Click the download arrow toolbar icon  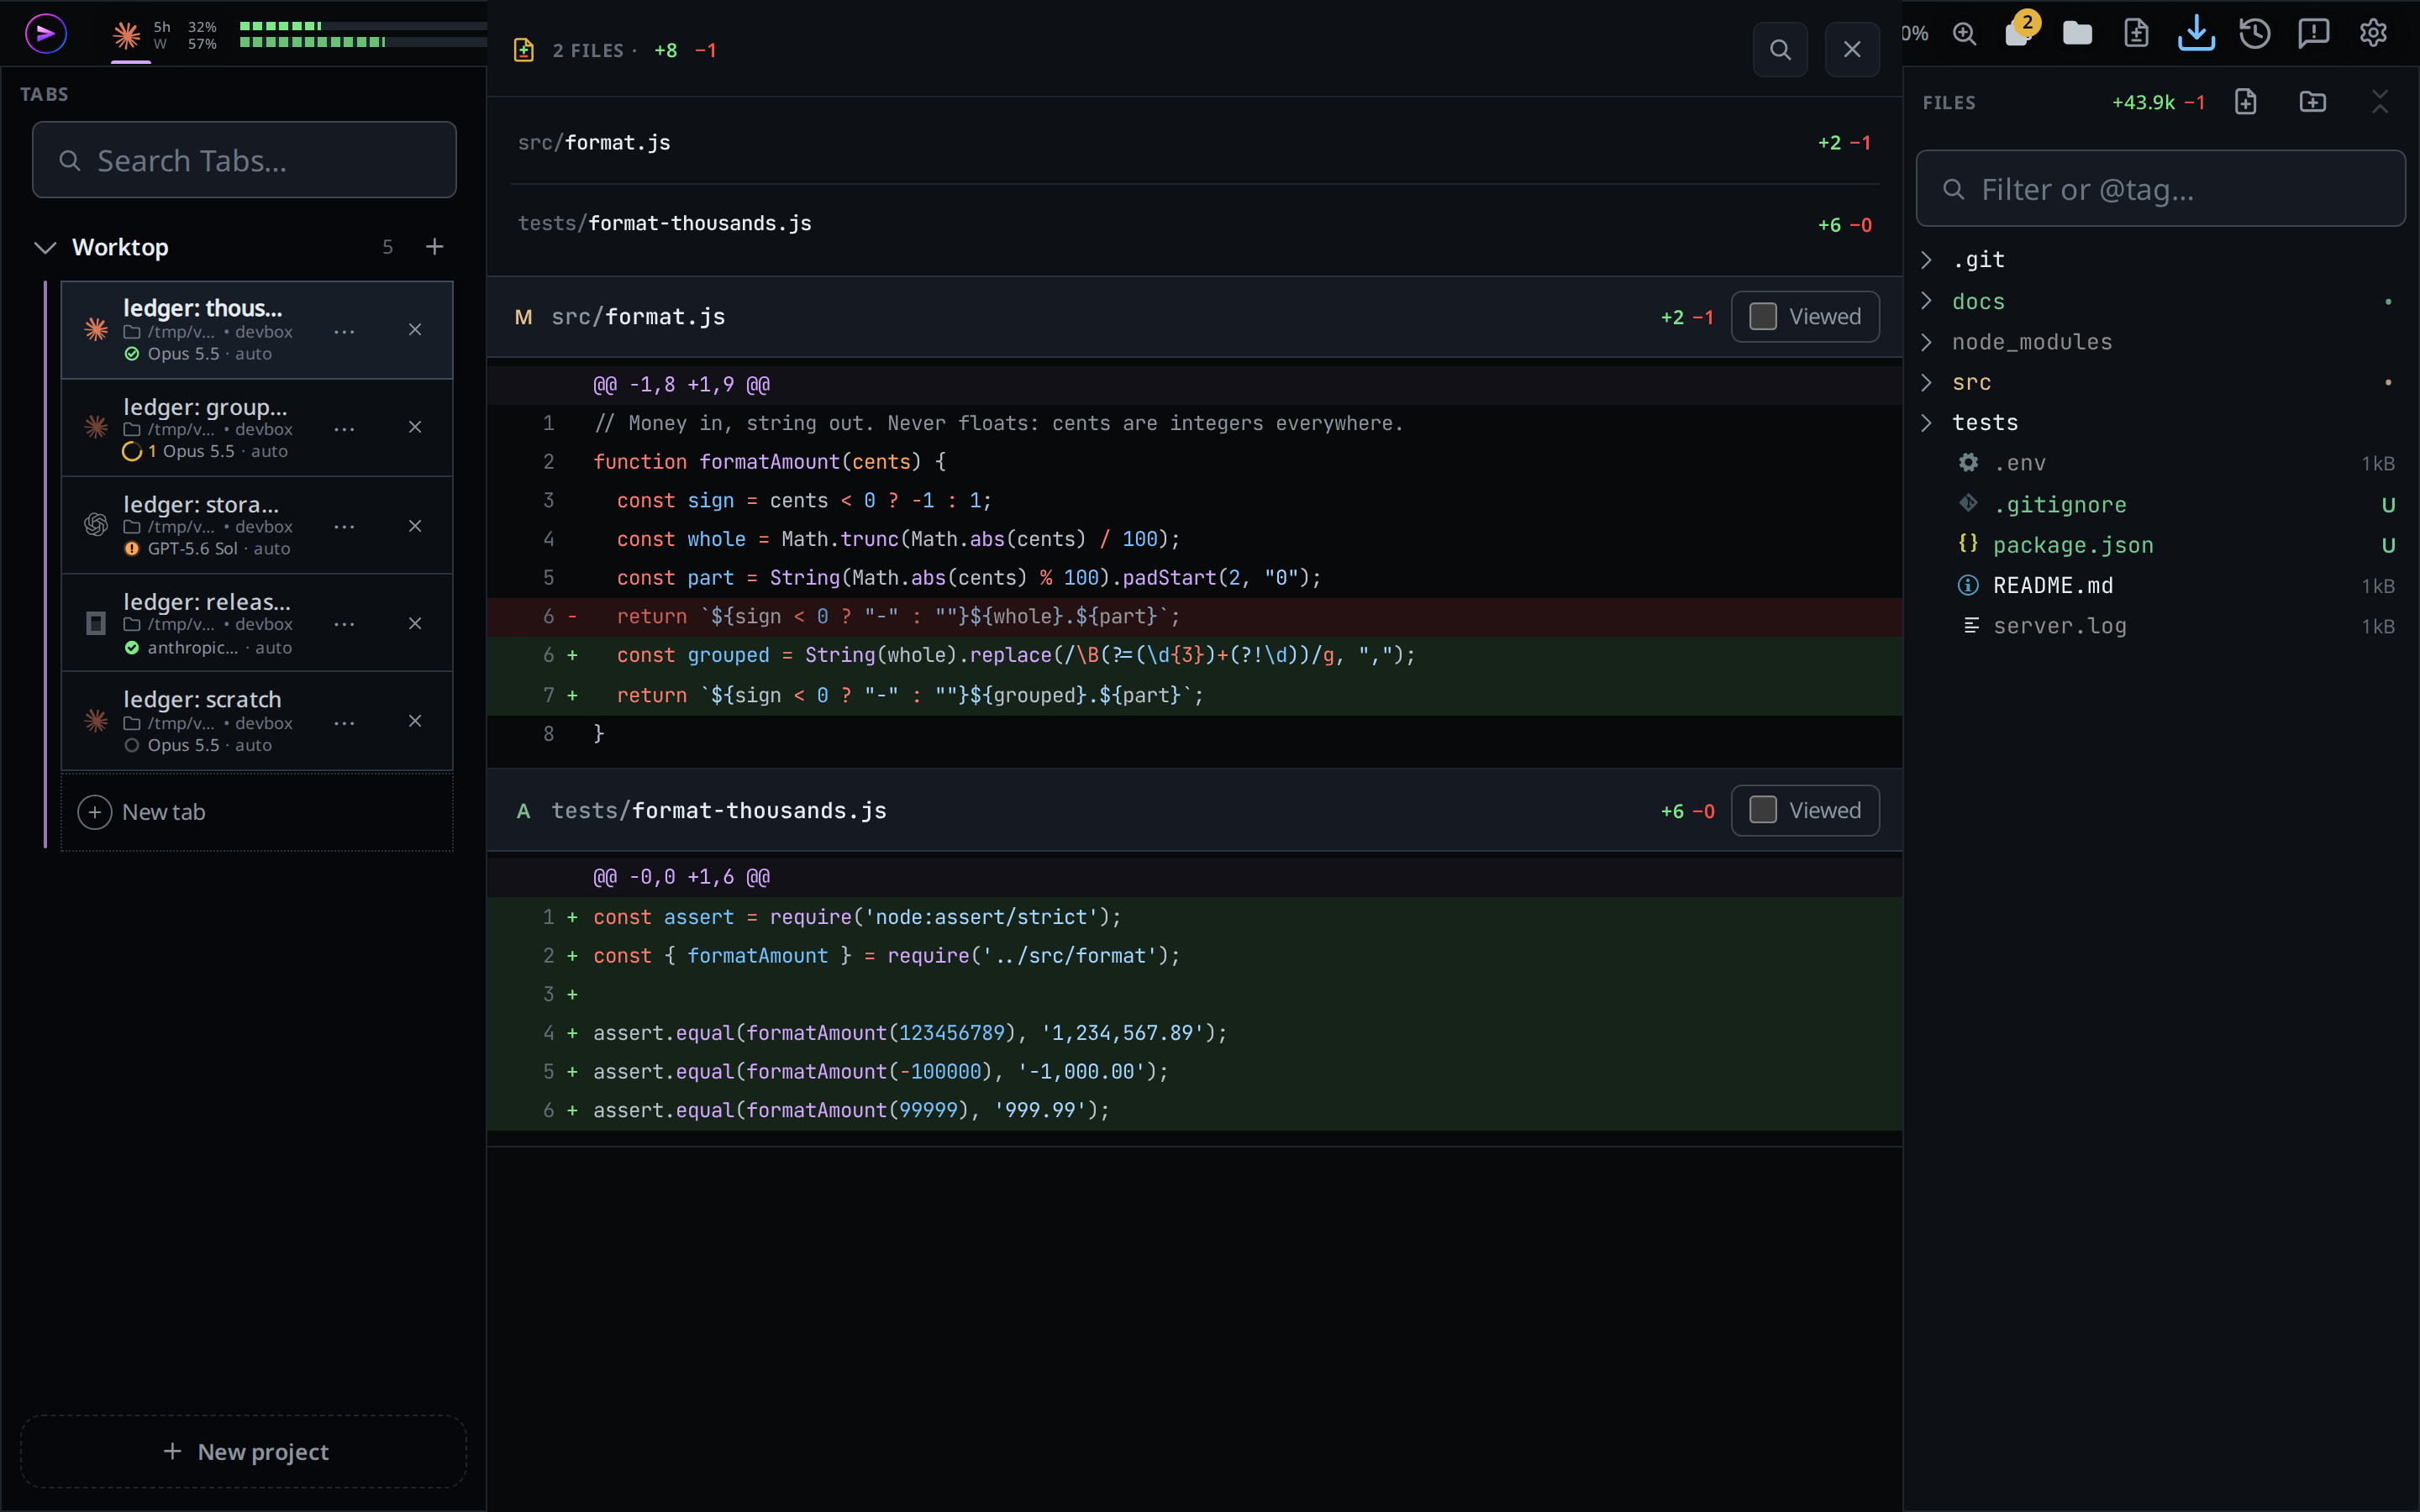click(2196, 33)
